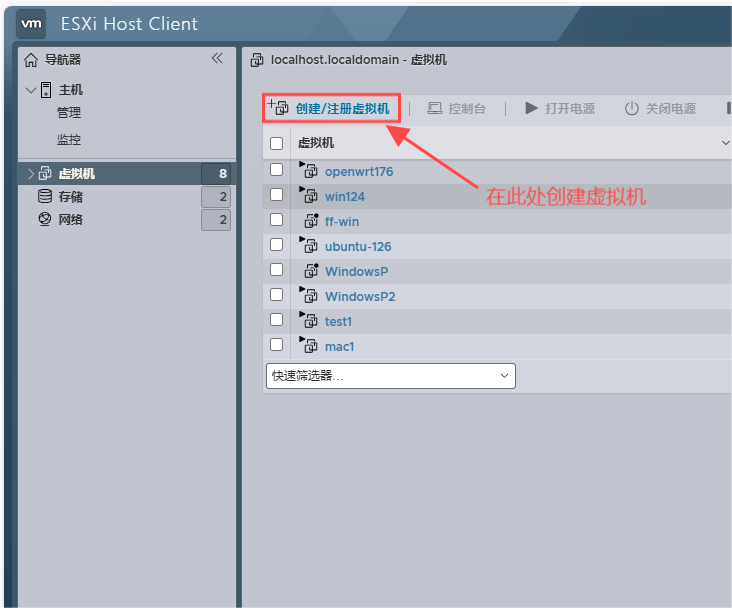Viewport: 732px width, 608px height.
Task: Collapse the Host tree node chevron
Action: pyautogui.click(x=31, y=90)
